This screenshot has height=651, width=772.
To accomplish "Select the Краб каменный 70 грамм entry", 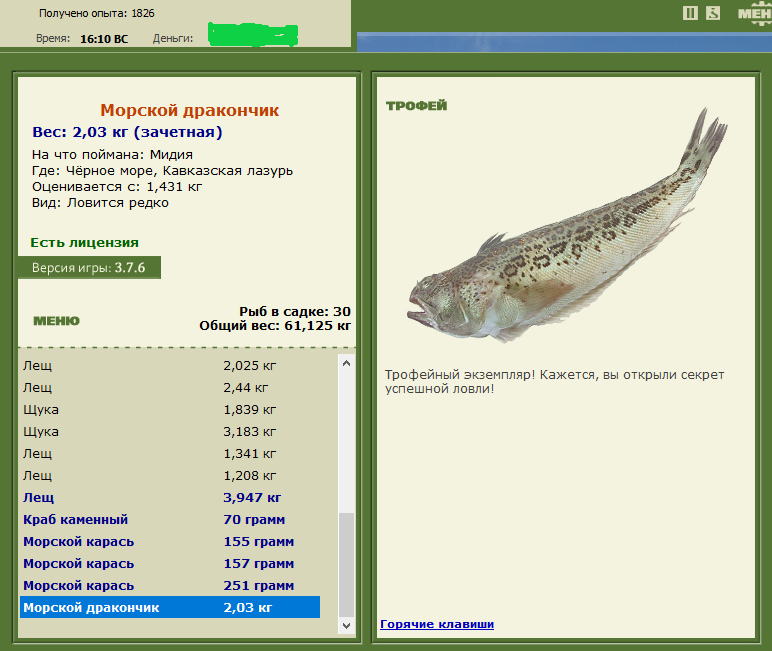I will [x=170, y=520].
